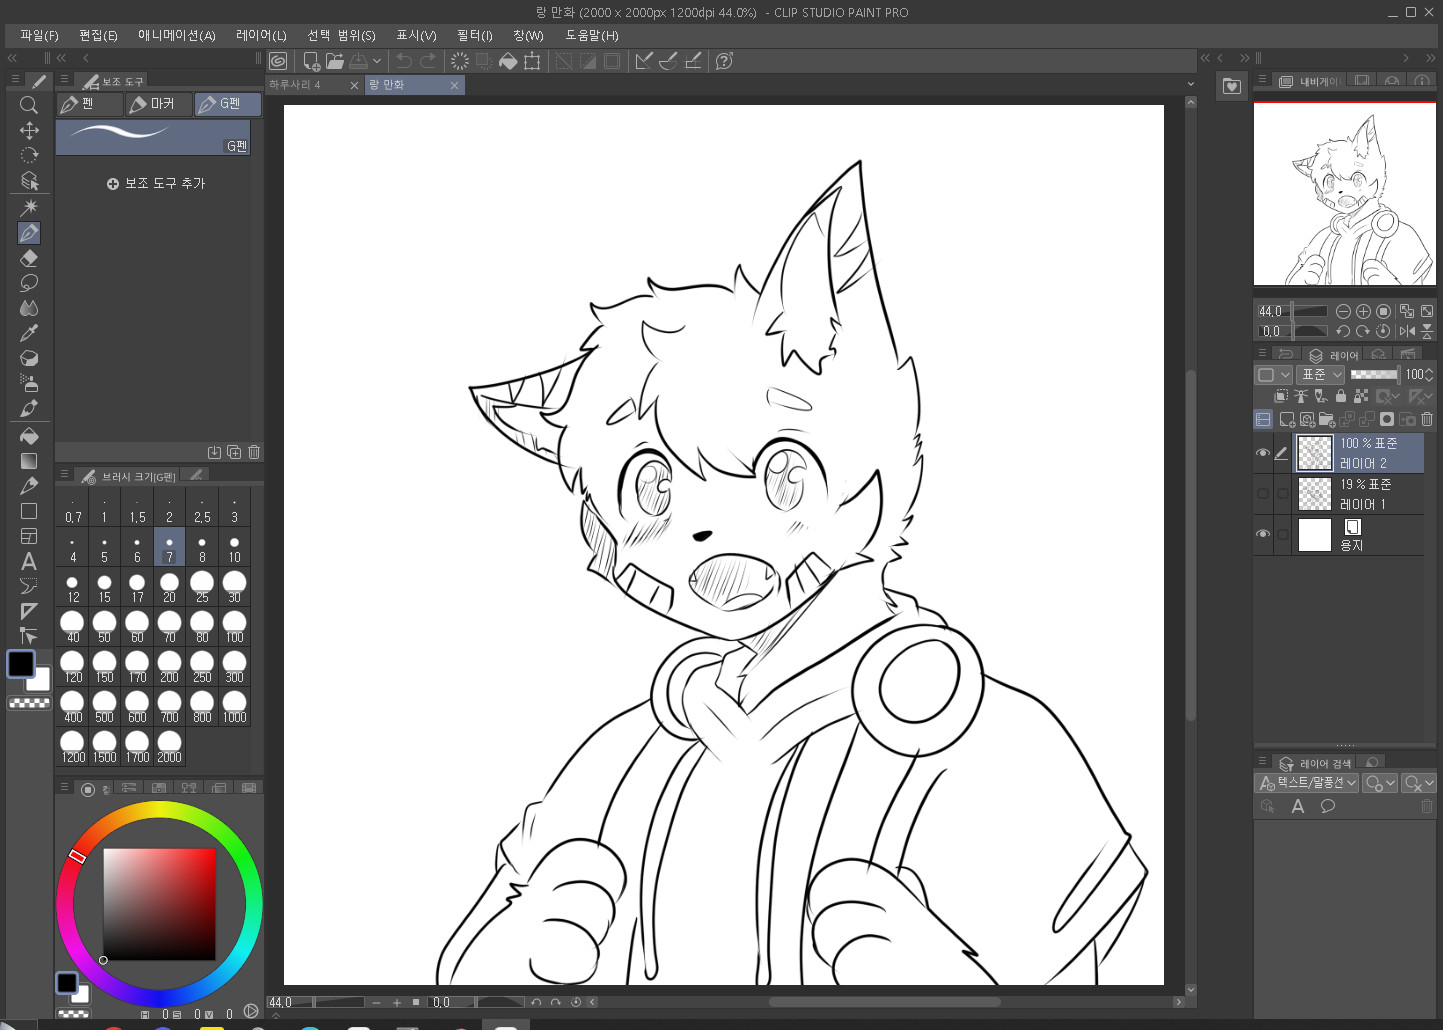Screen dimensions: 1443x1030
Task: Click the Fill command bar icon
Action: coord(508,61)
